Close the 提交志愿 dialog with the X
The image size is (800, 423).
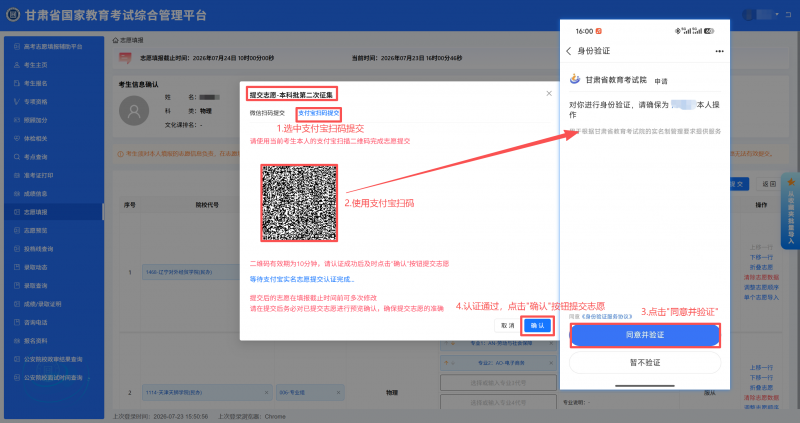549,93
